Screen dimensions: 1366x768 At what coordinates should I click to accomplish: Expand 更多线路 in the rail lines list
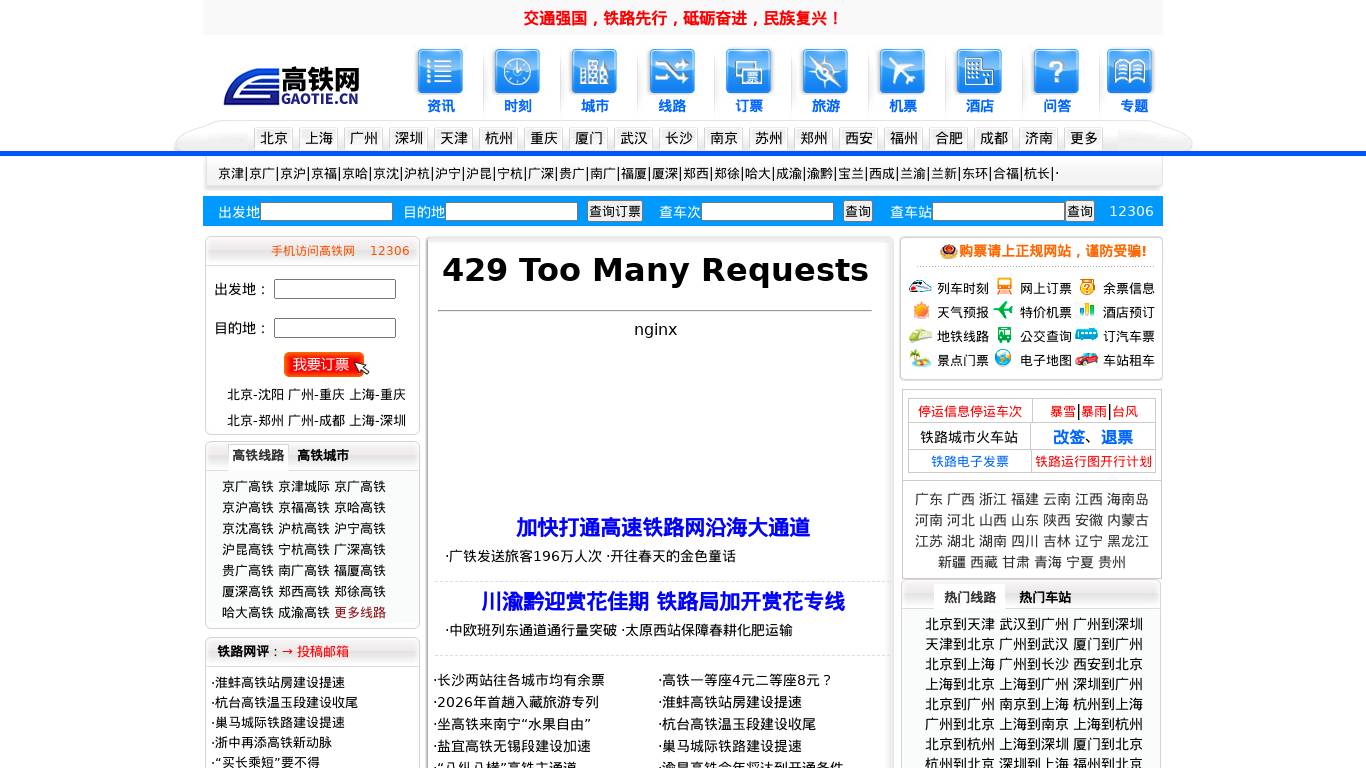[x=360, y=613]
